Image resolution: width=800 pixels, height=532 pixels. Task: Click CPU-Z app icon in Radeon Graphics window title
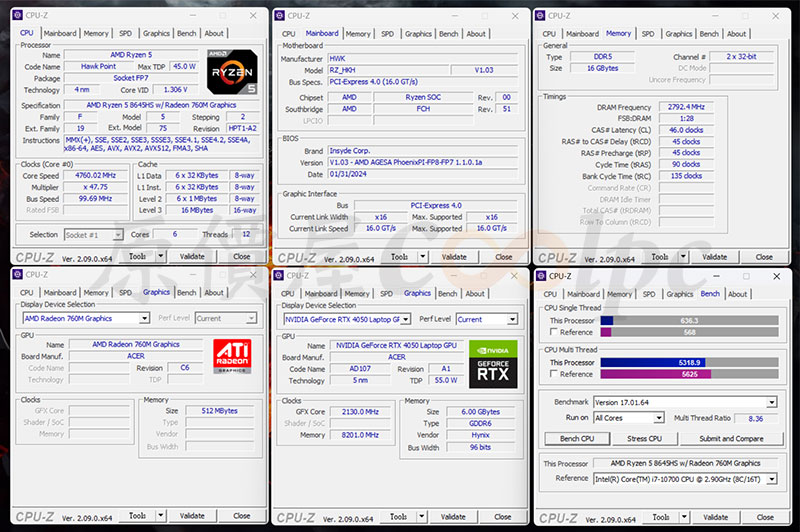point(17,275)
